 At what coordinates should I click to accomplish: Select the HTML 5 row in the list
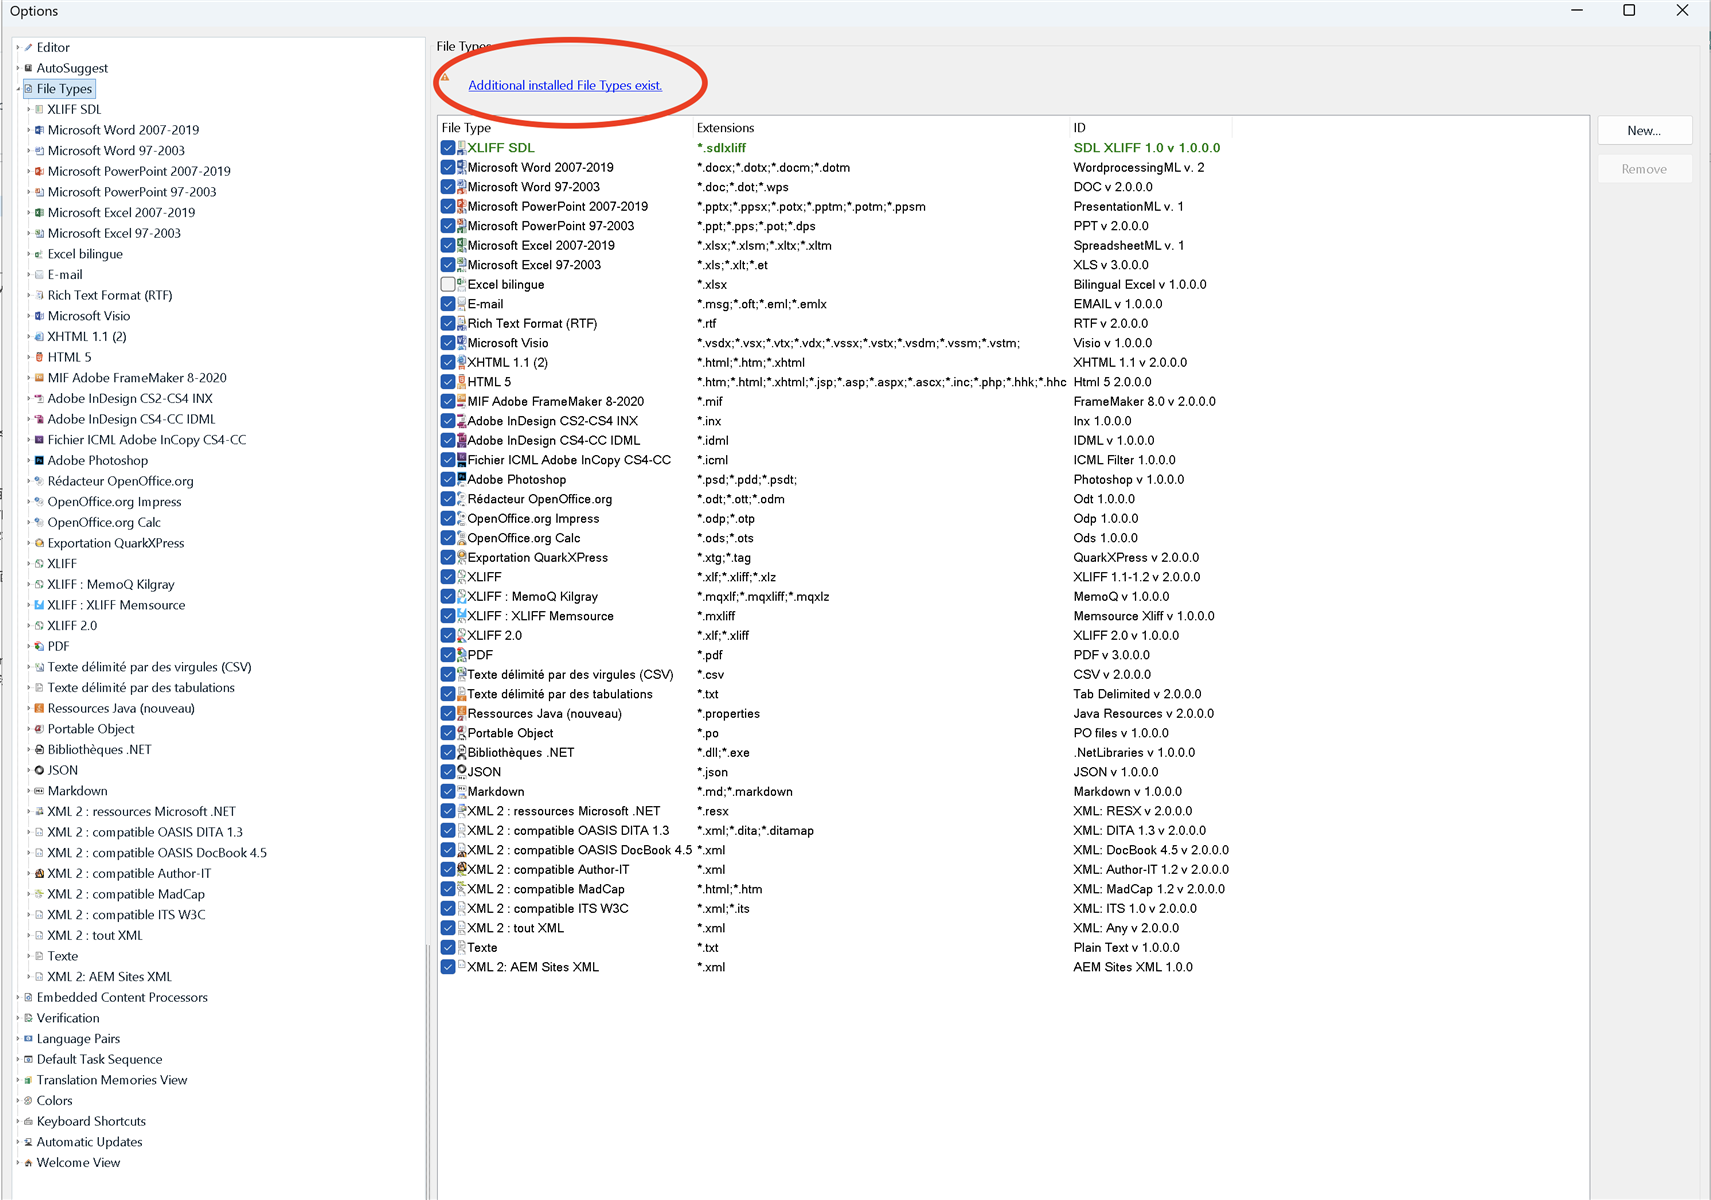(835, 381)
